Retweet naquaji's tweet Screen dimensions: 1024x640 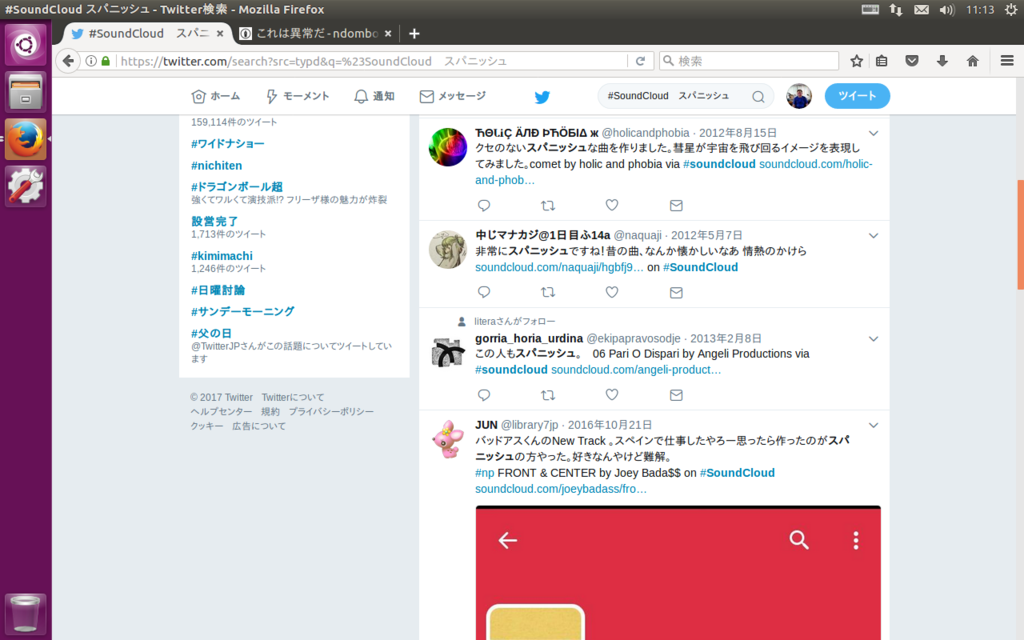(548, 292)
